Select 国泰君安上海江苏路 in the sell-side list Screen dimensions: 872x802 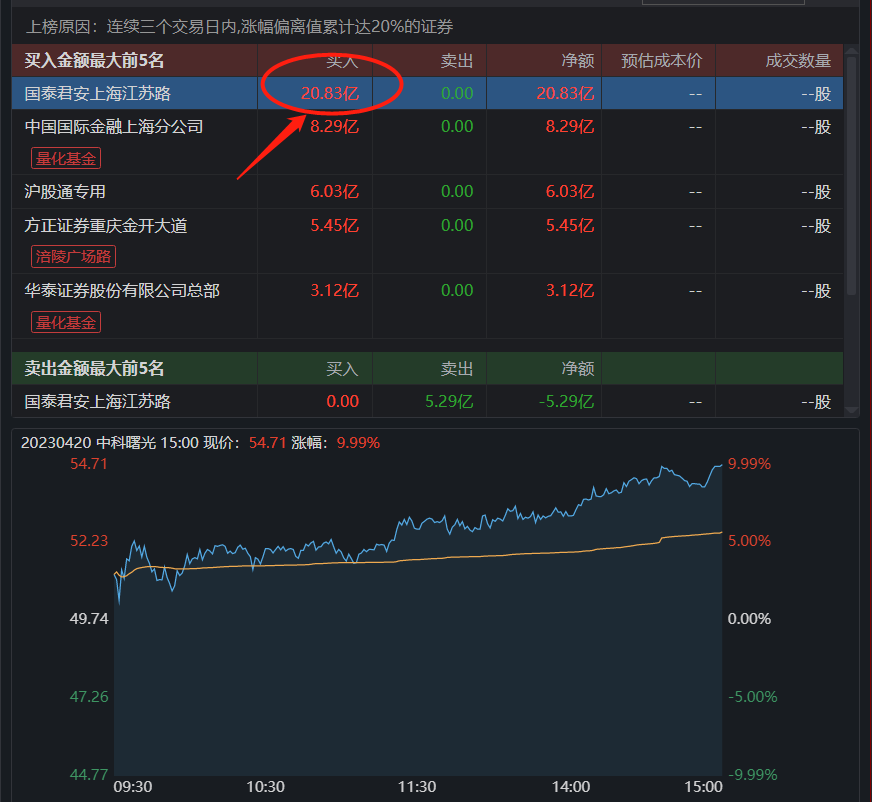[x=97, y=402]
